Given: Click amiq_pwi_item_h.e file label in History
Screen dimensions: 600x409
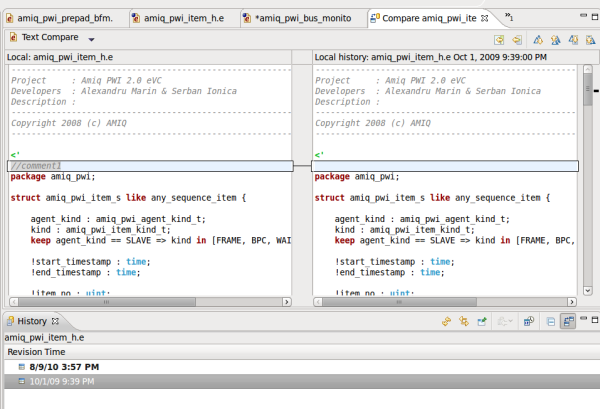Looking at the screenshot, I should coord(44,337).
